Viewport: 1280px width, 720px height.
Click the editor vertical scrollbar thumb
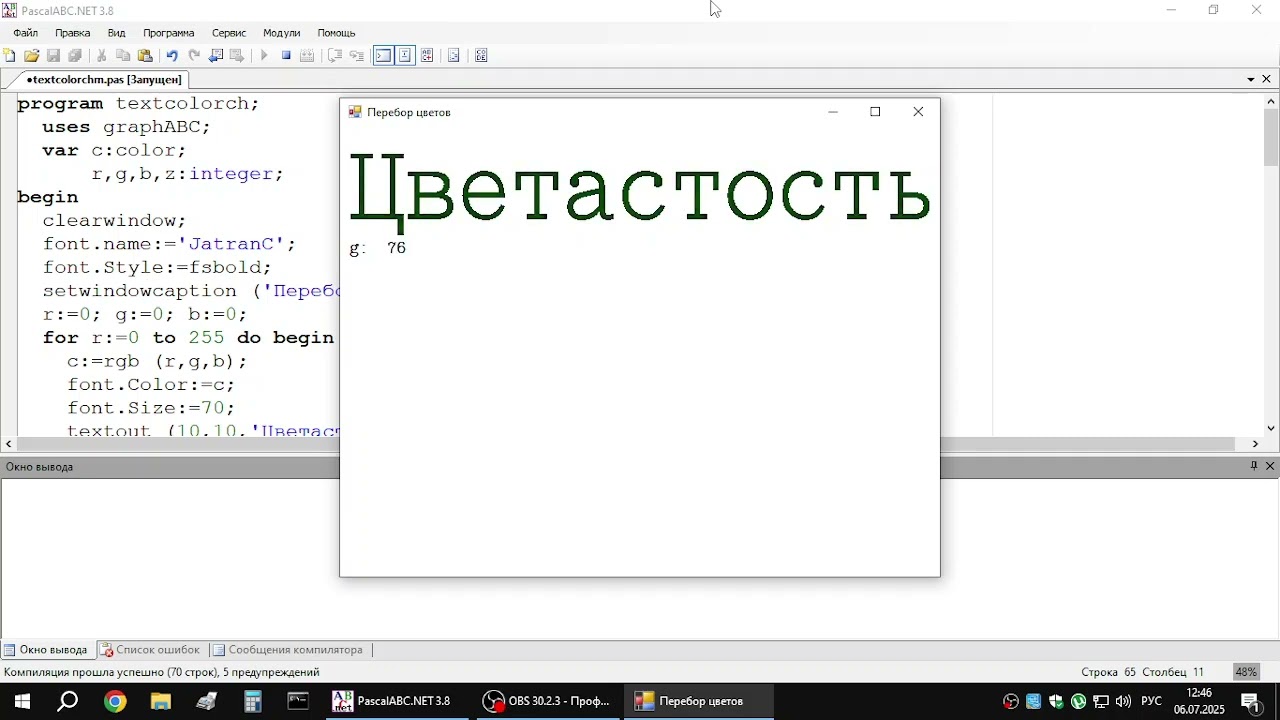[x=1271, y=138]
